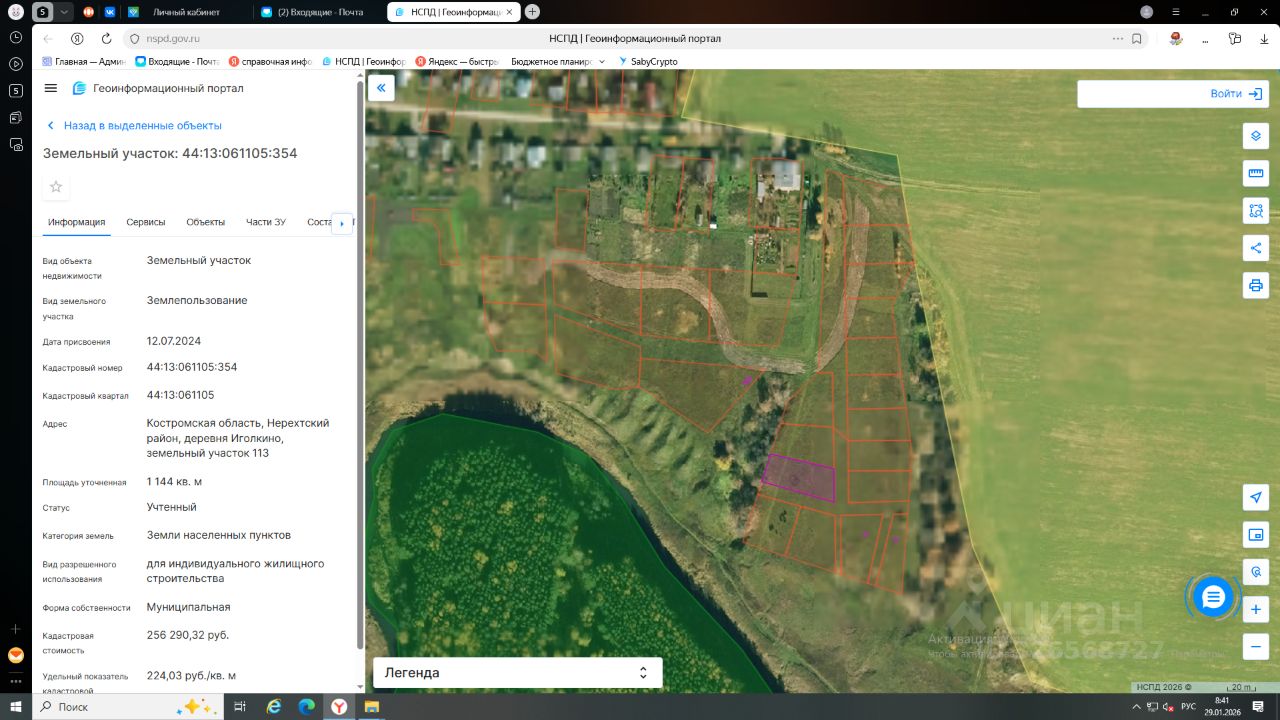
Task: Collapse the information side panel
Action: pyautogui.click(x=381, y=88)
